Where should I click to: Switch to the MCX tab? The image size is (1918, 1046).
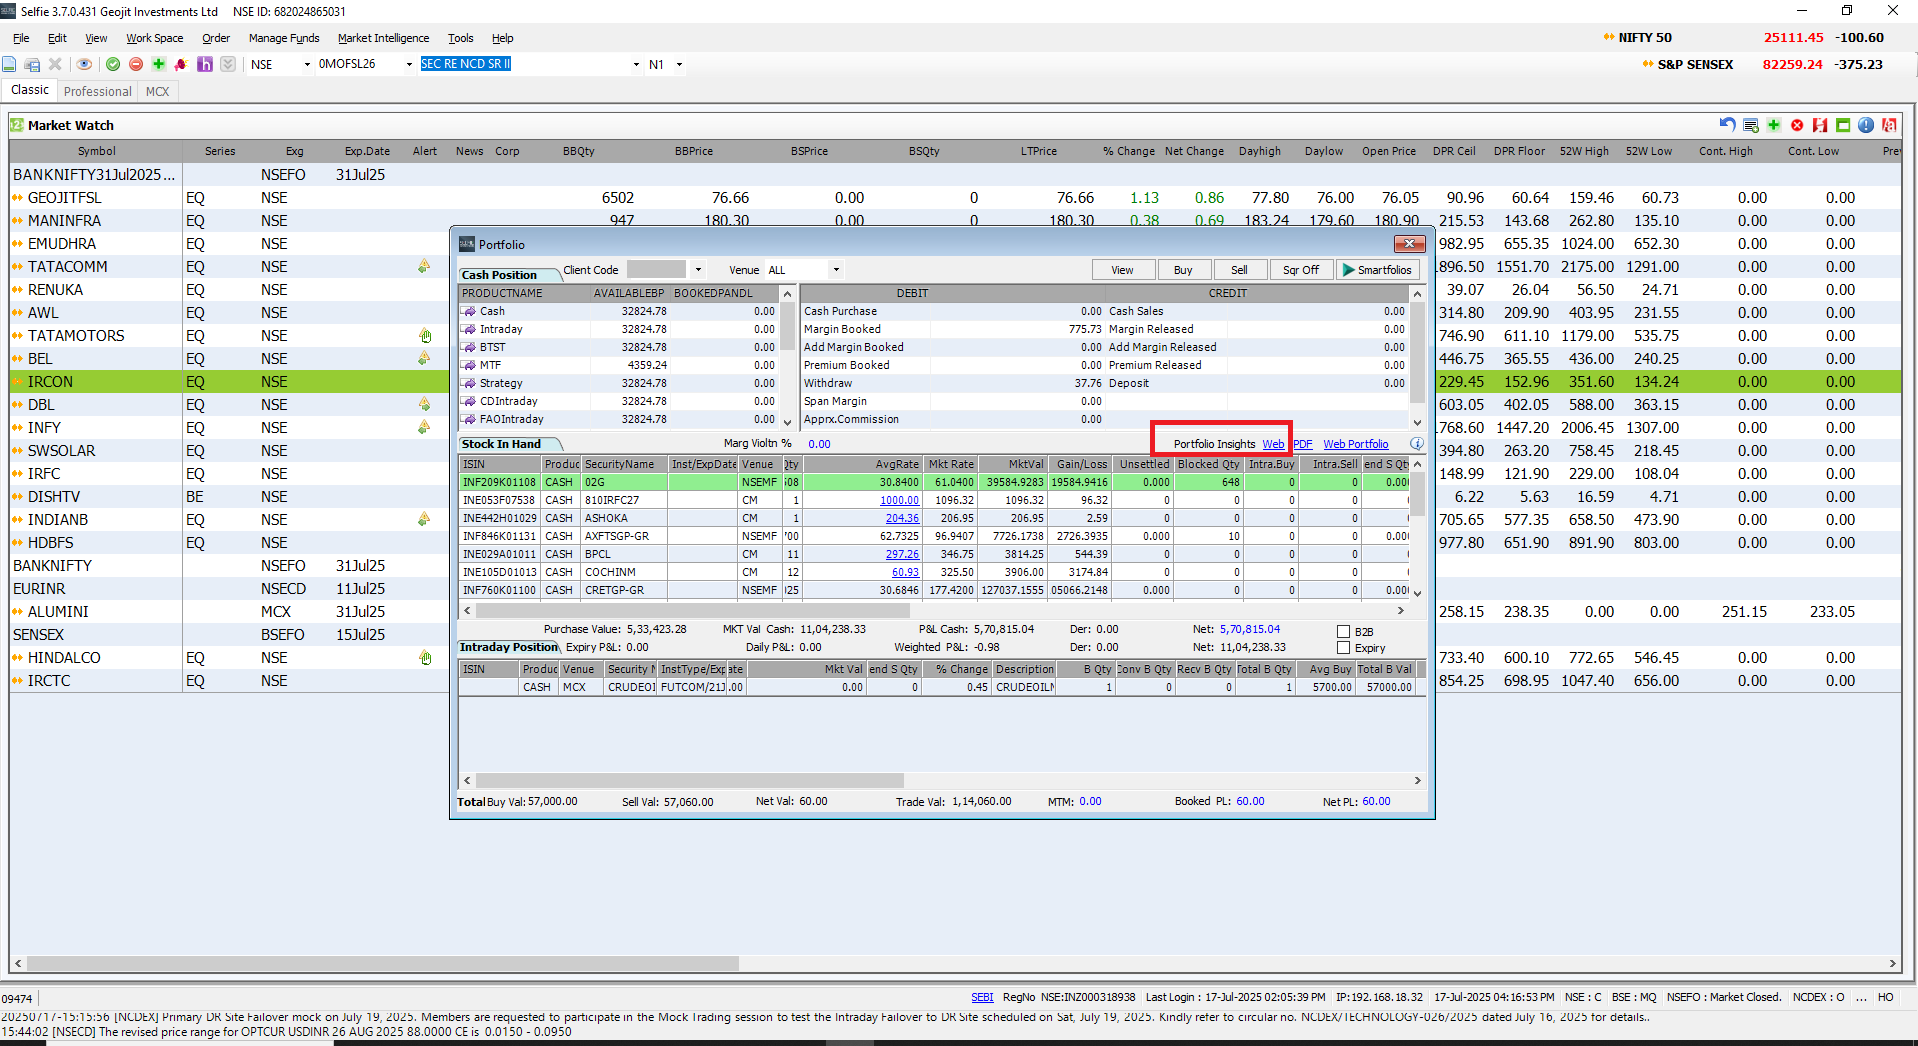pyautogui.click(x=157, y=91)
